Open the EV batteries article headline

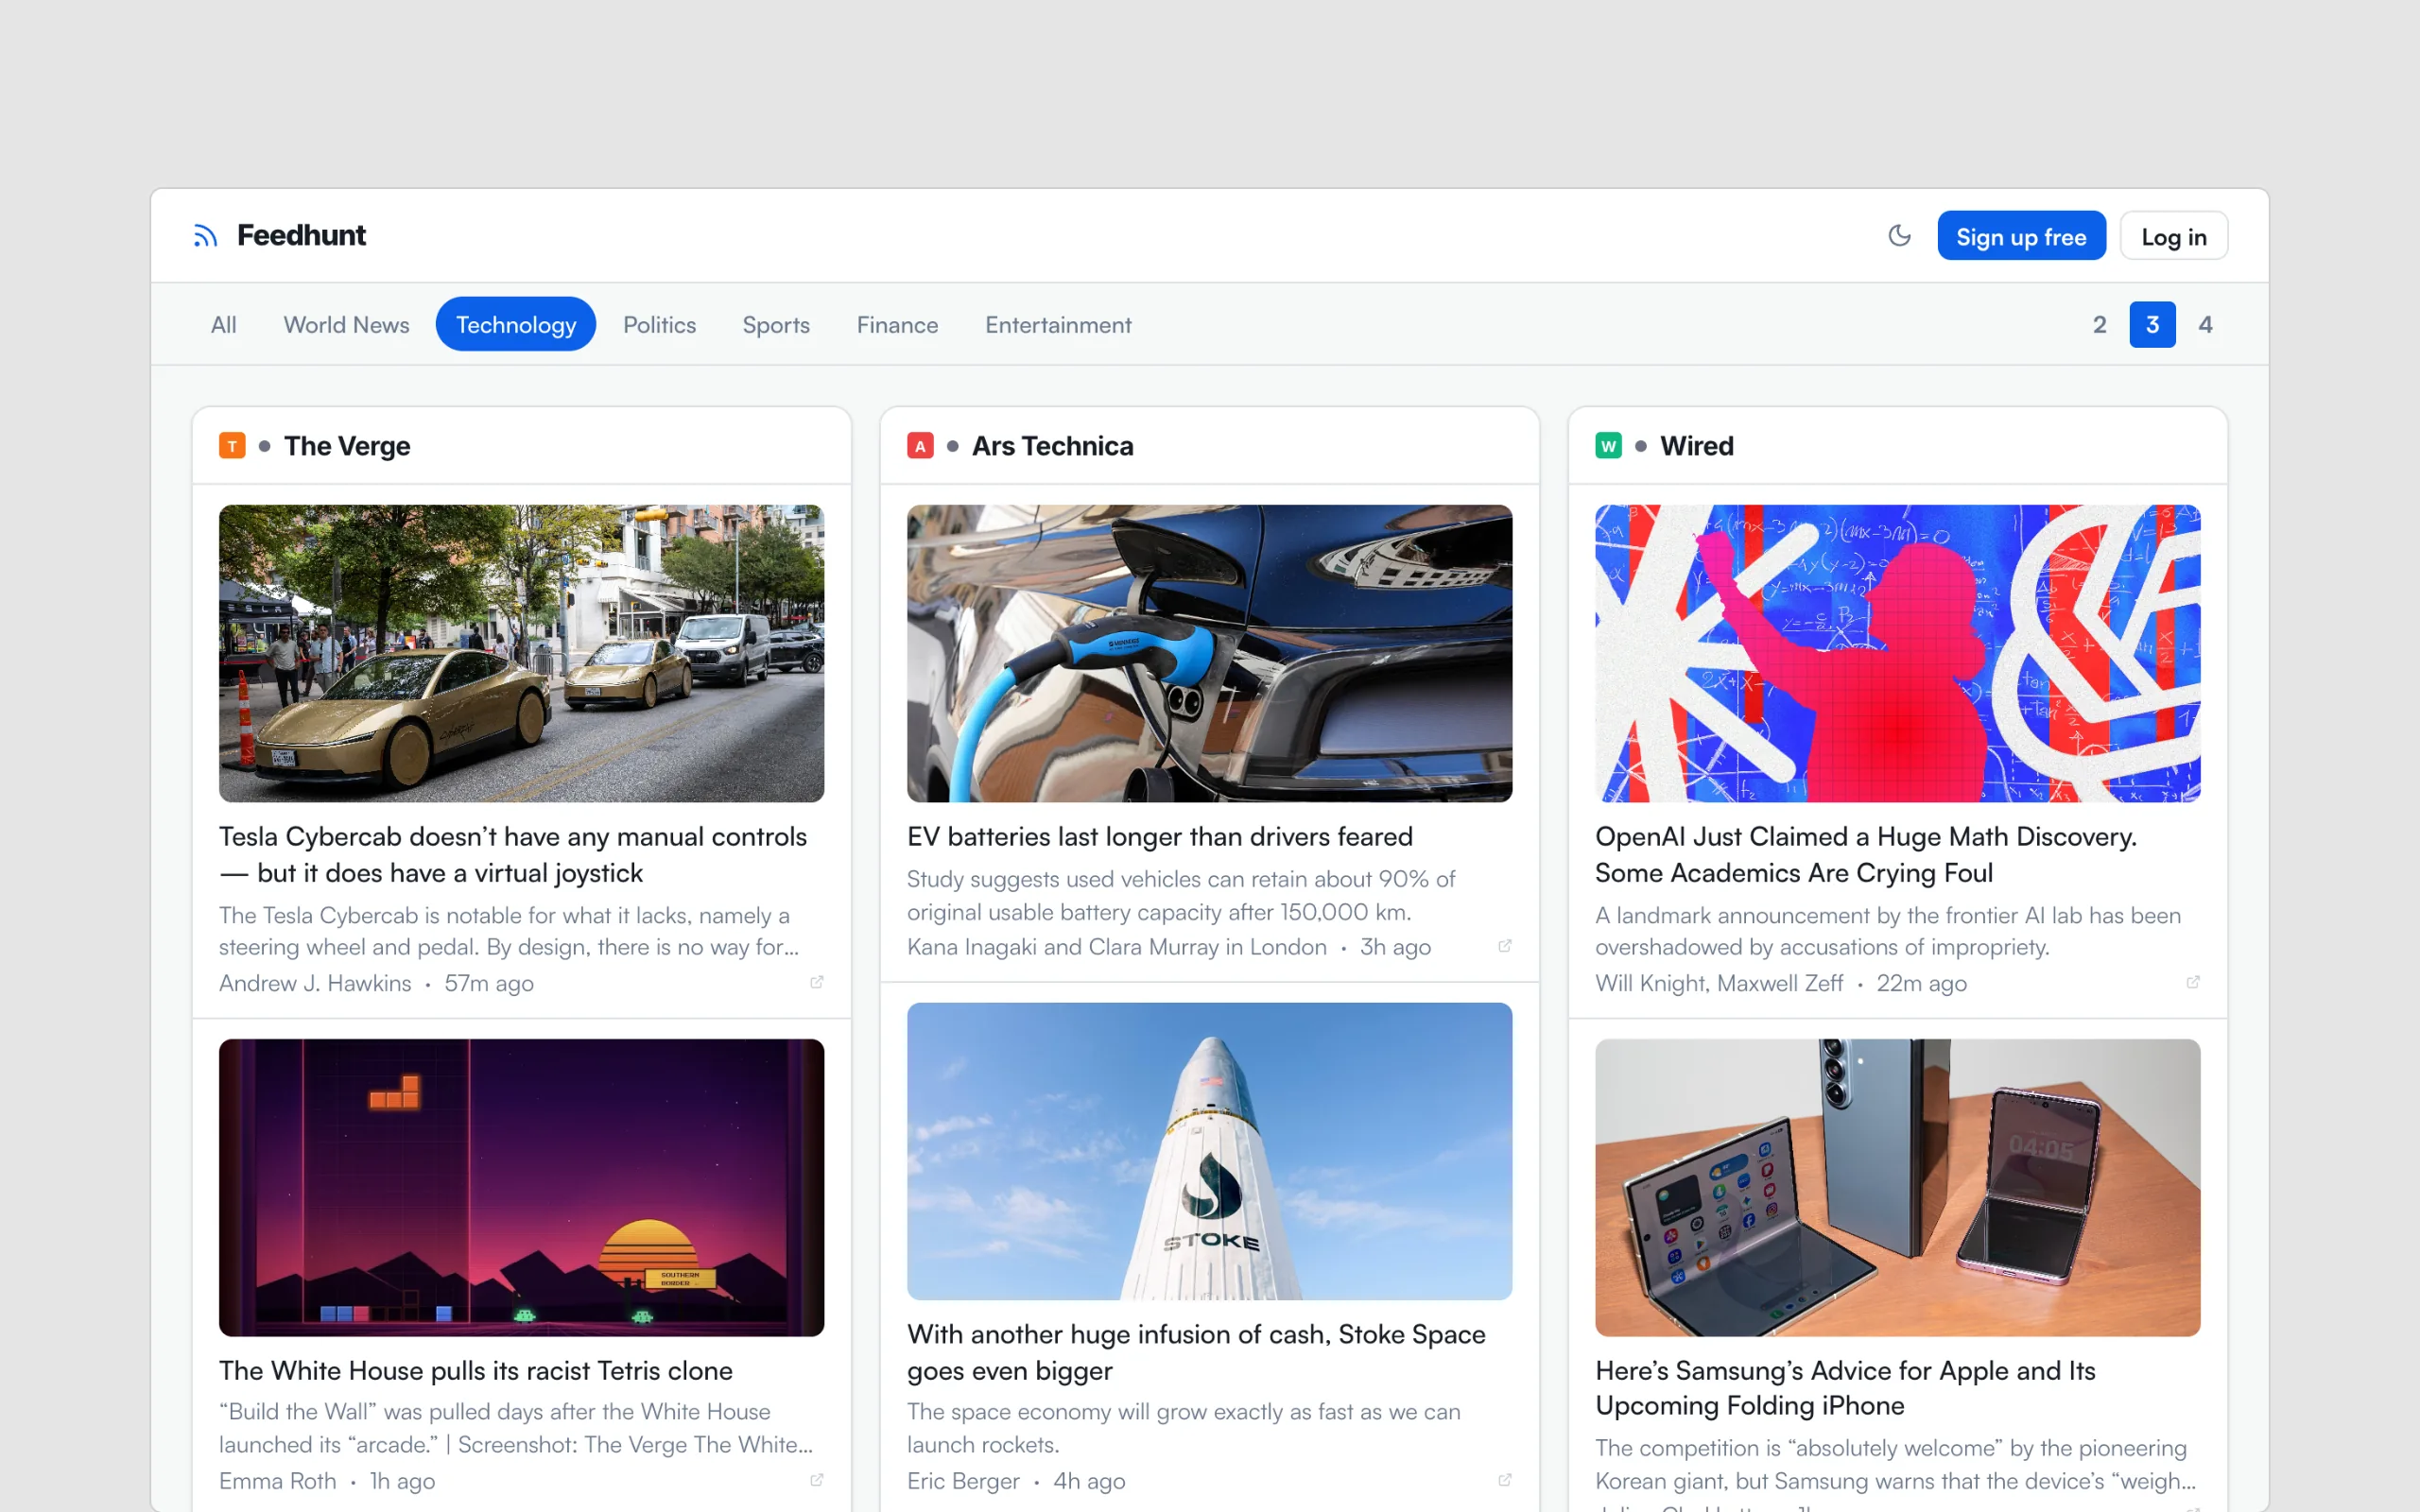[x=1160, y=837]
